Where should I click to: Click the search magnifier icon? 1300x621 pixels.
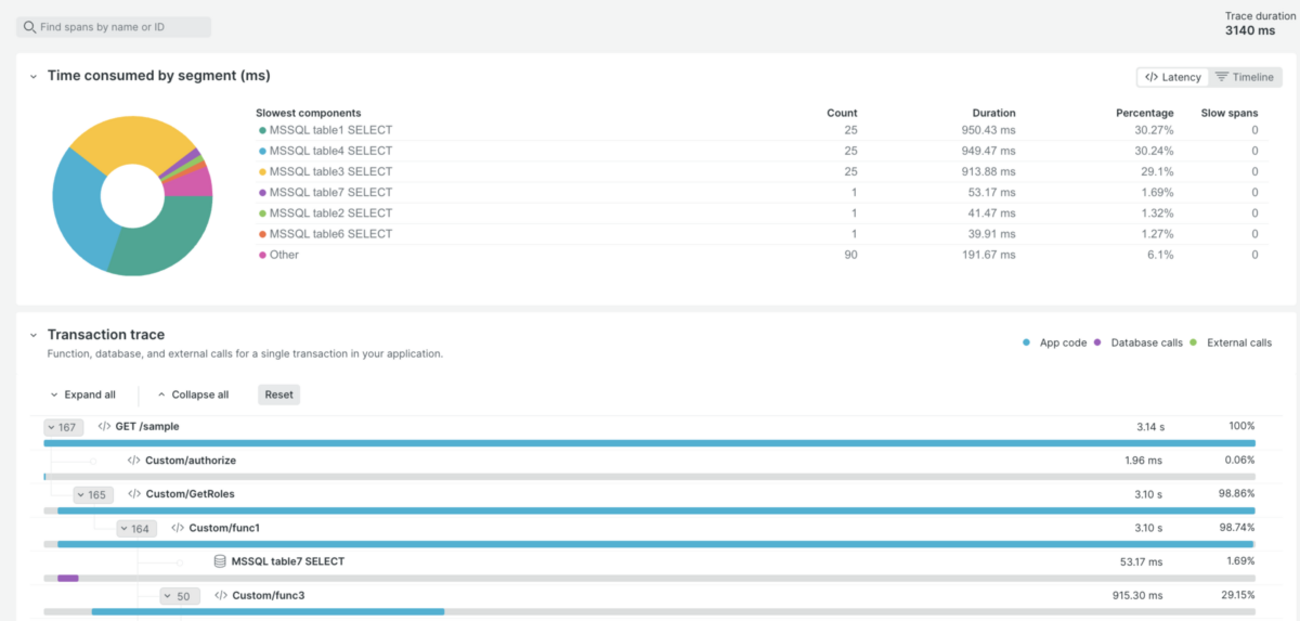tap(30, 27)
